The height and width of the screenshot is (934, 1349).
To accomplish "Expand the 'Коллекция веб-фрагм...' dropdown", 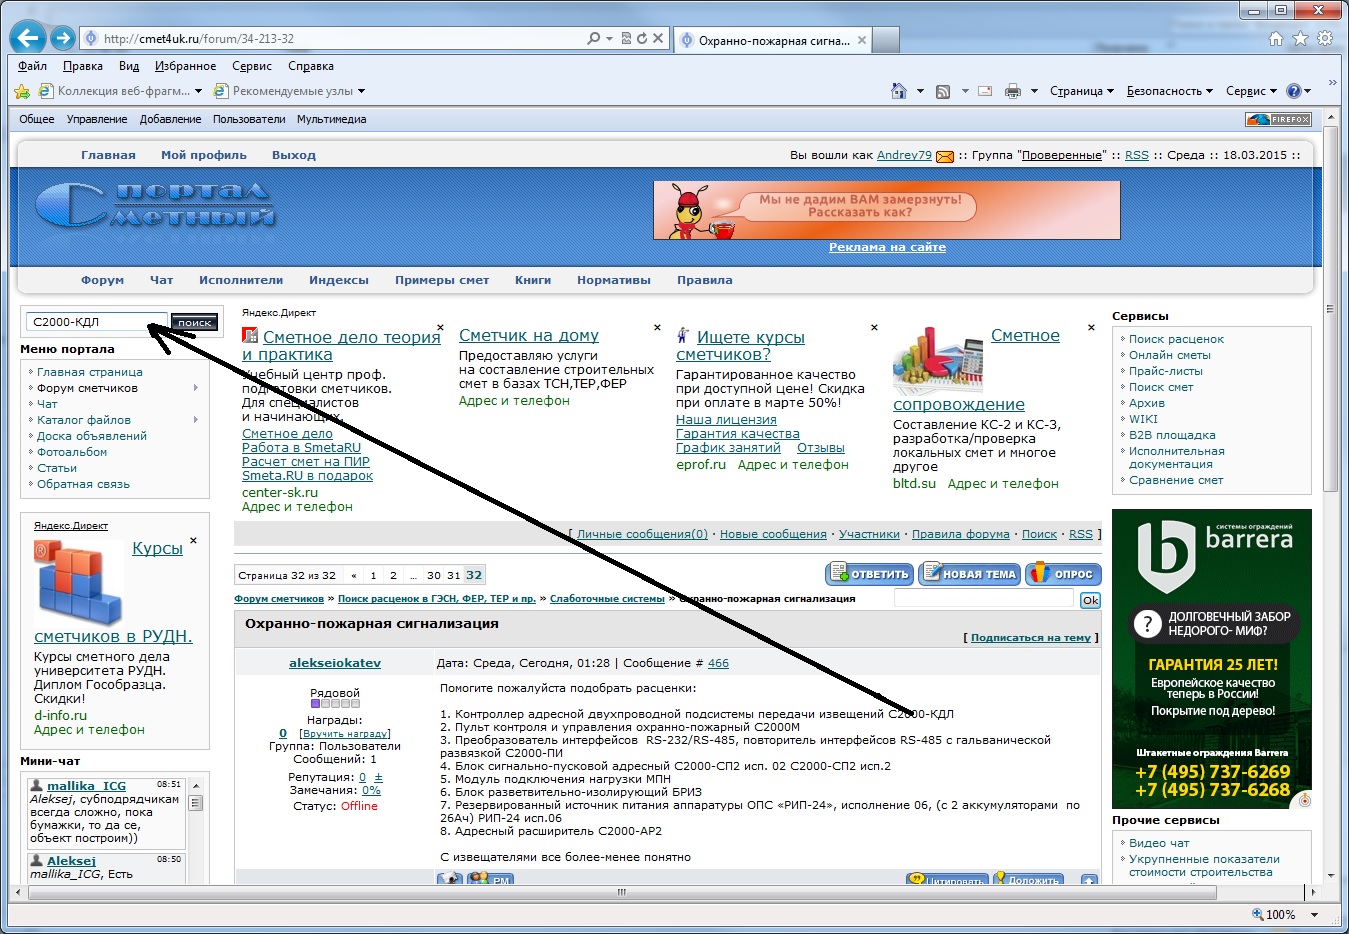I will [x=198, y=91].
